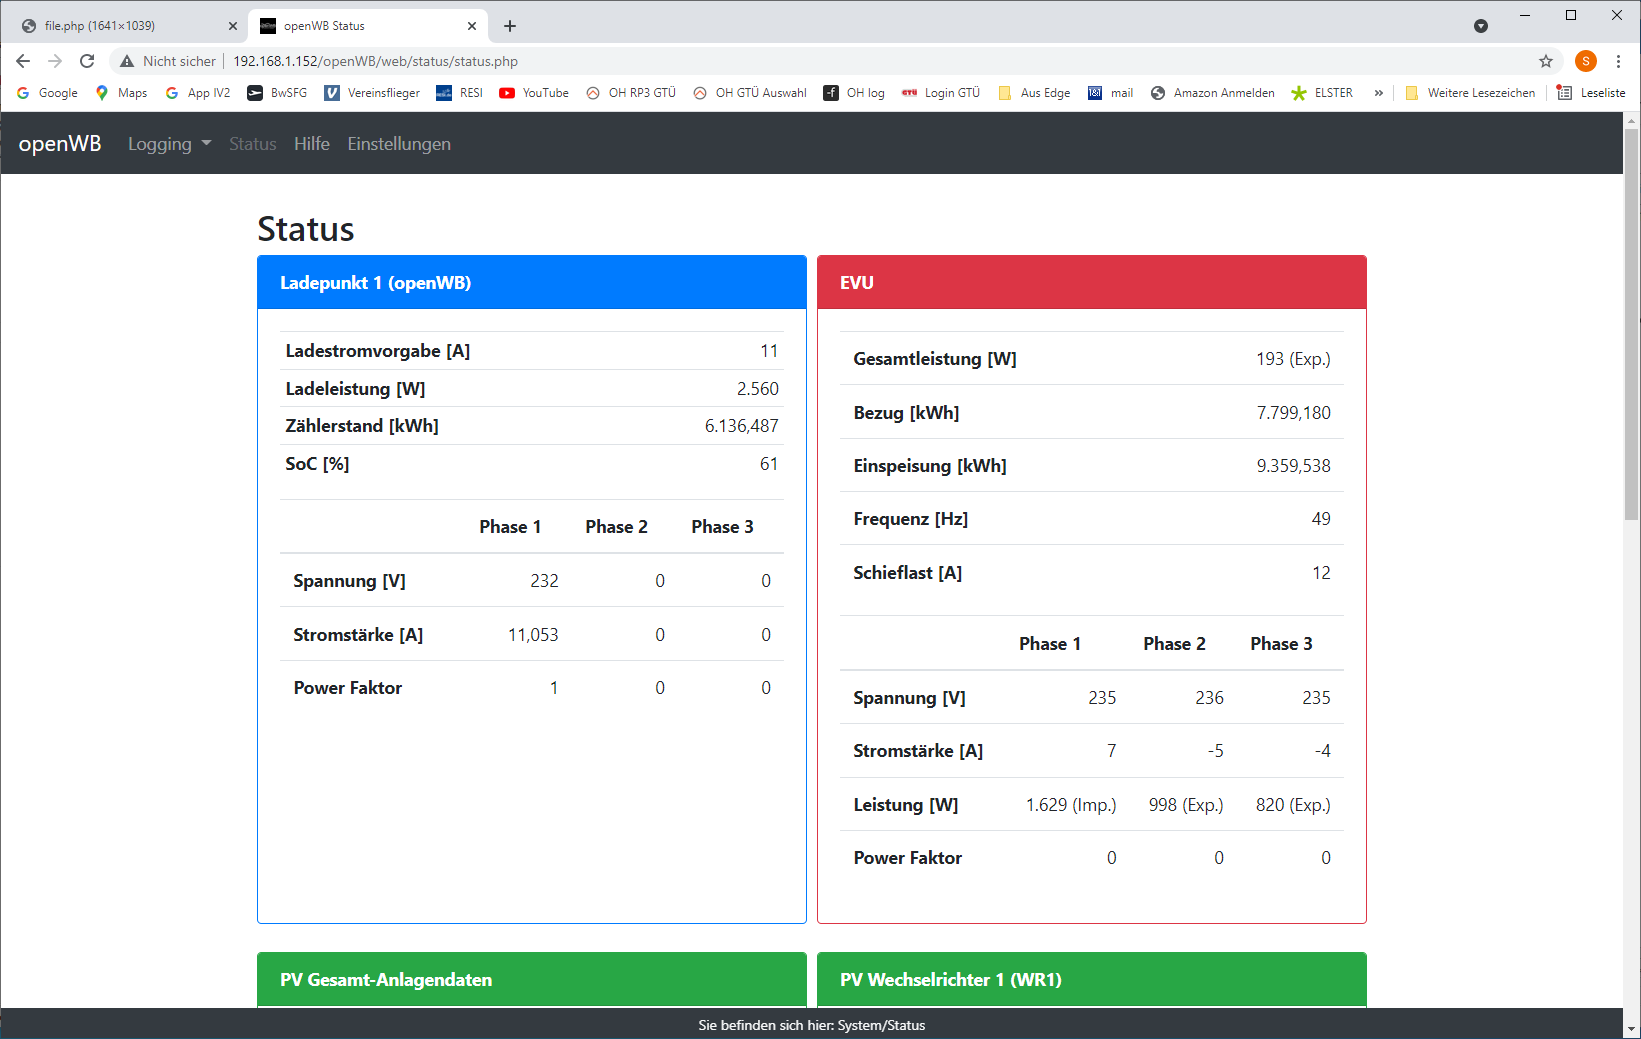Click the openWB brand link

[60, 144]
